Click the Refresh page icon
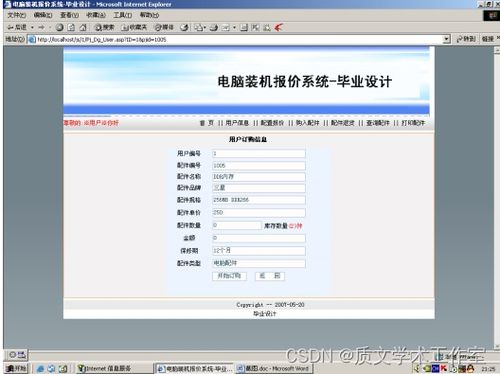Viewport: 500px width, 374px height. click(x=71, y=28)
